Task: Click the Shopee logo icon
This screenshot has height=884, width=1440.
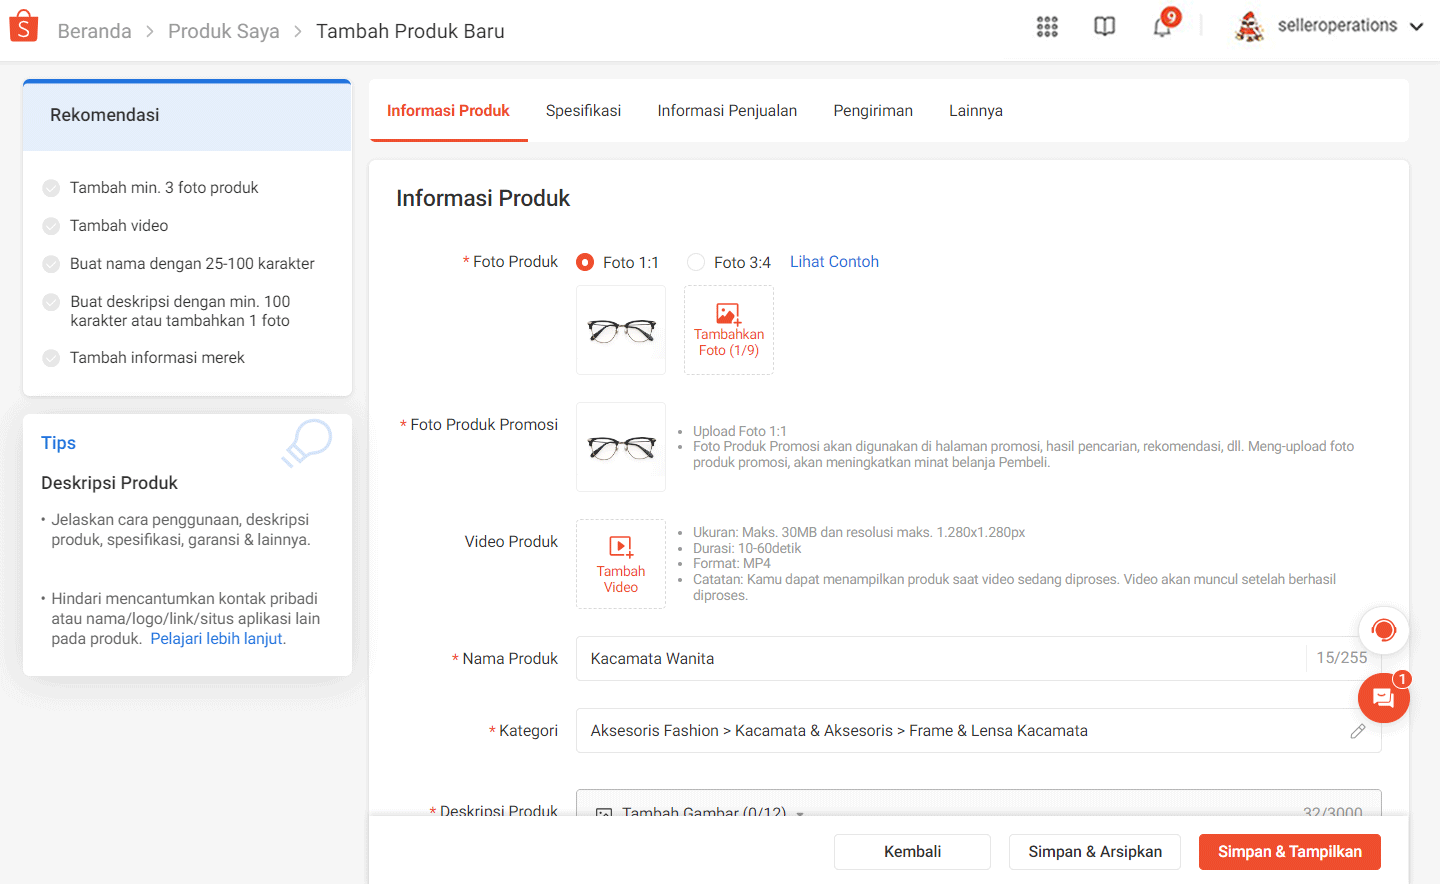Action: pyautogui.click(x=22, y=25)
